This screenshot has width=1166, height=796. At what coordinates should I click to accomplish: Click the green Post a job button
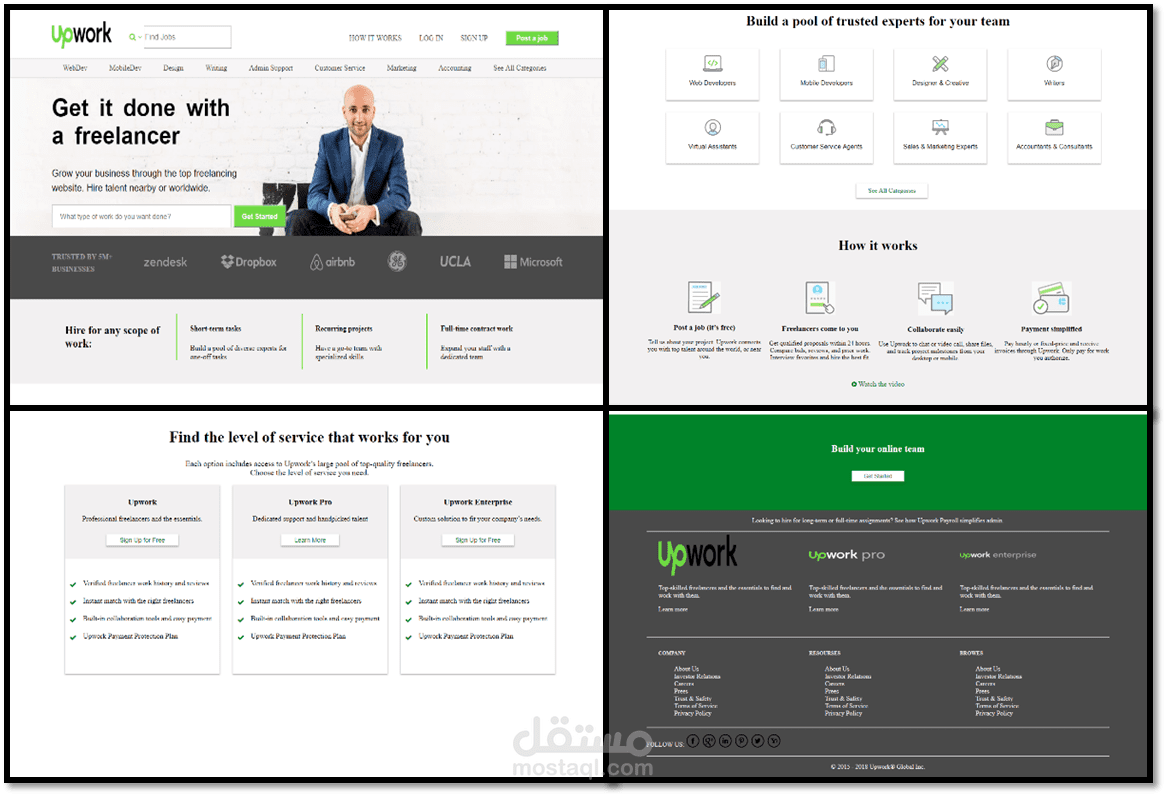[531, 37]
